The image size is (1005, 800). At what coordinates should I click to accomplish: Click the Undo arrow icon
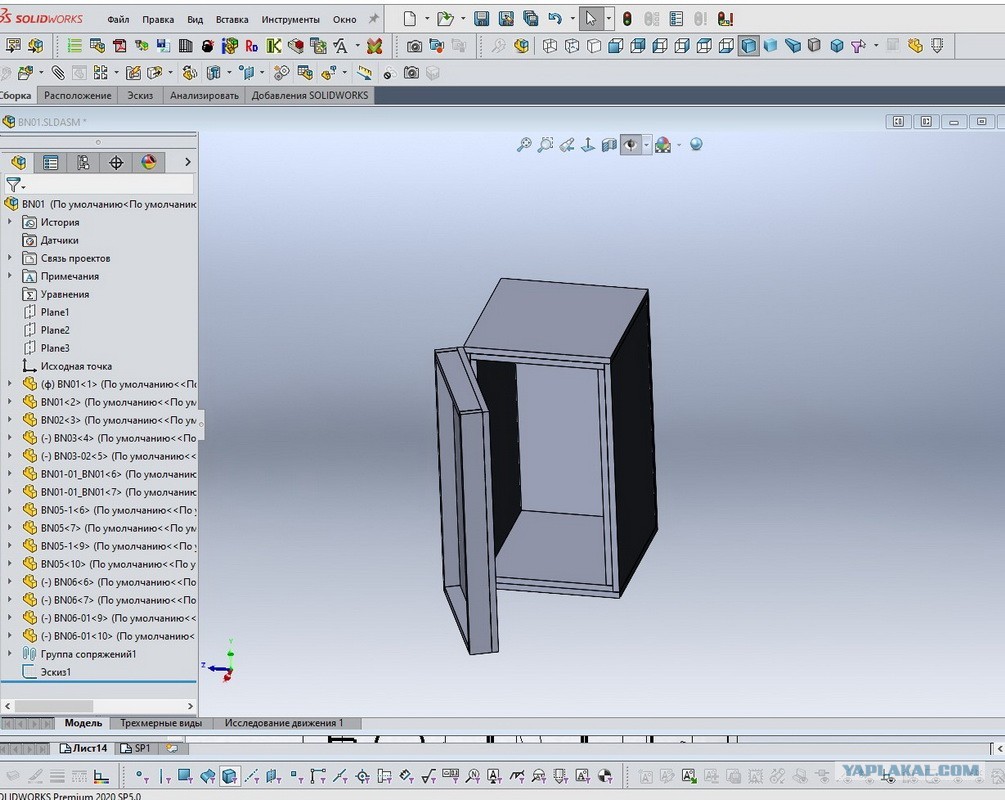pyautogui.click(x=555, y=19)
